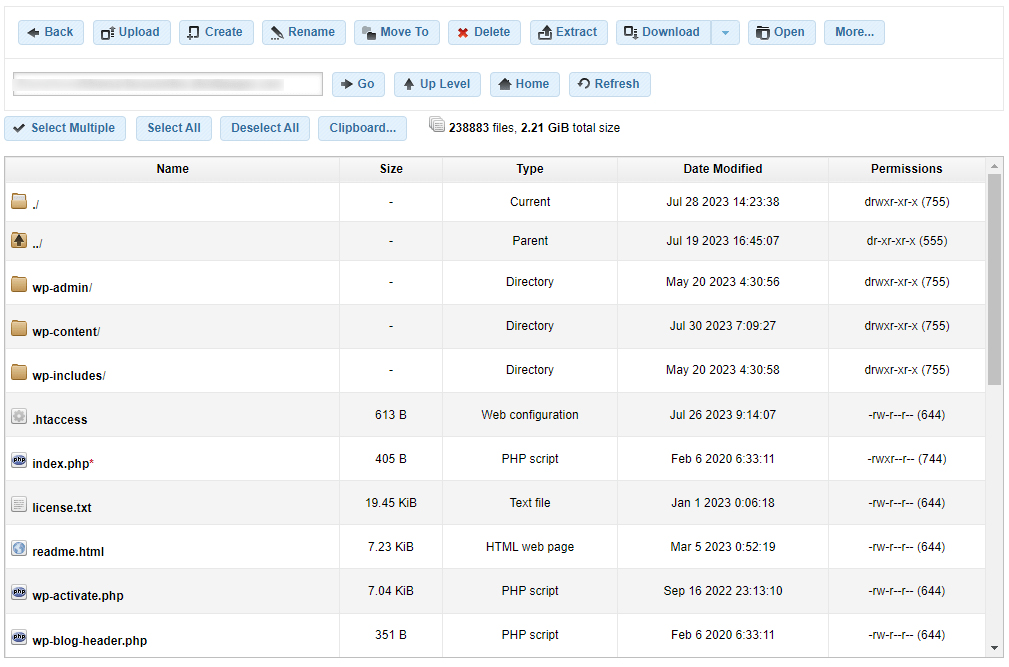Upload a new file

coord(131,32)
